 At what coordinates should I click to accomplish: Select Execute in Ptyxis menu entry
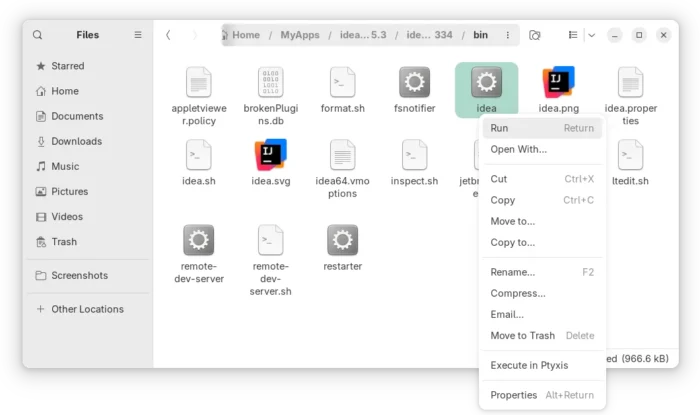529,365
